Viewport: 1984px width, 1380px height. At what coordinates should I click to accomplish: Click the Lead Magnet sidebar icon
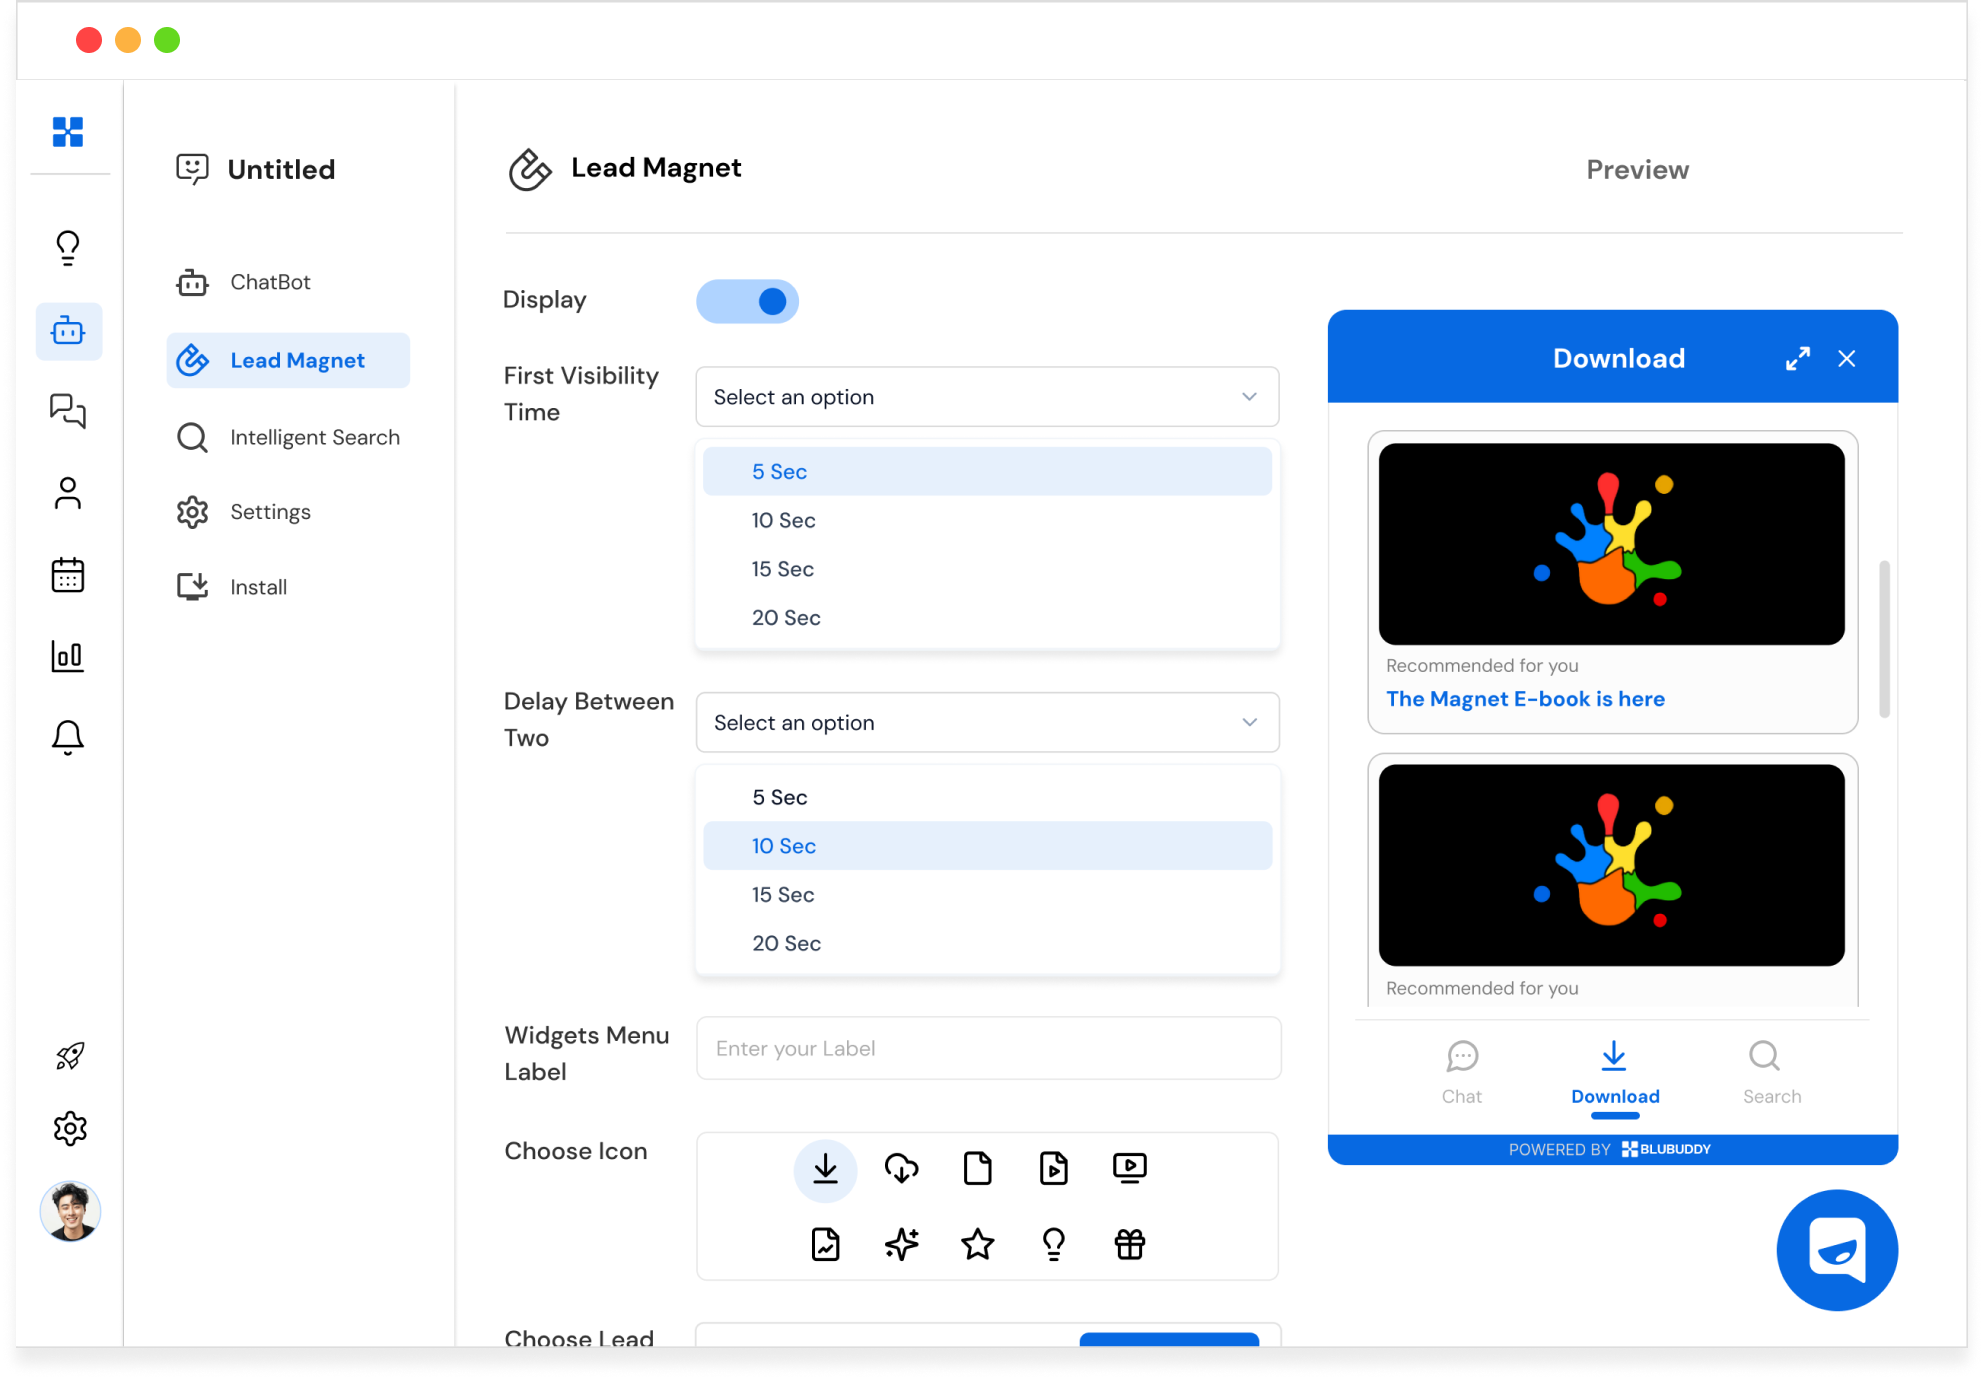[191, 359]
